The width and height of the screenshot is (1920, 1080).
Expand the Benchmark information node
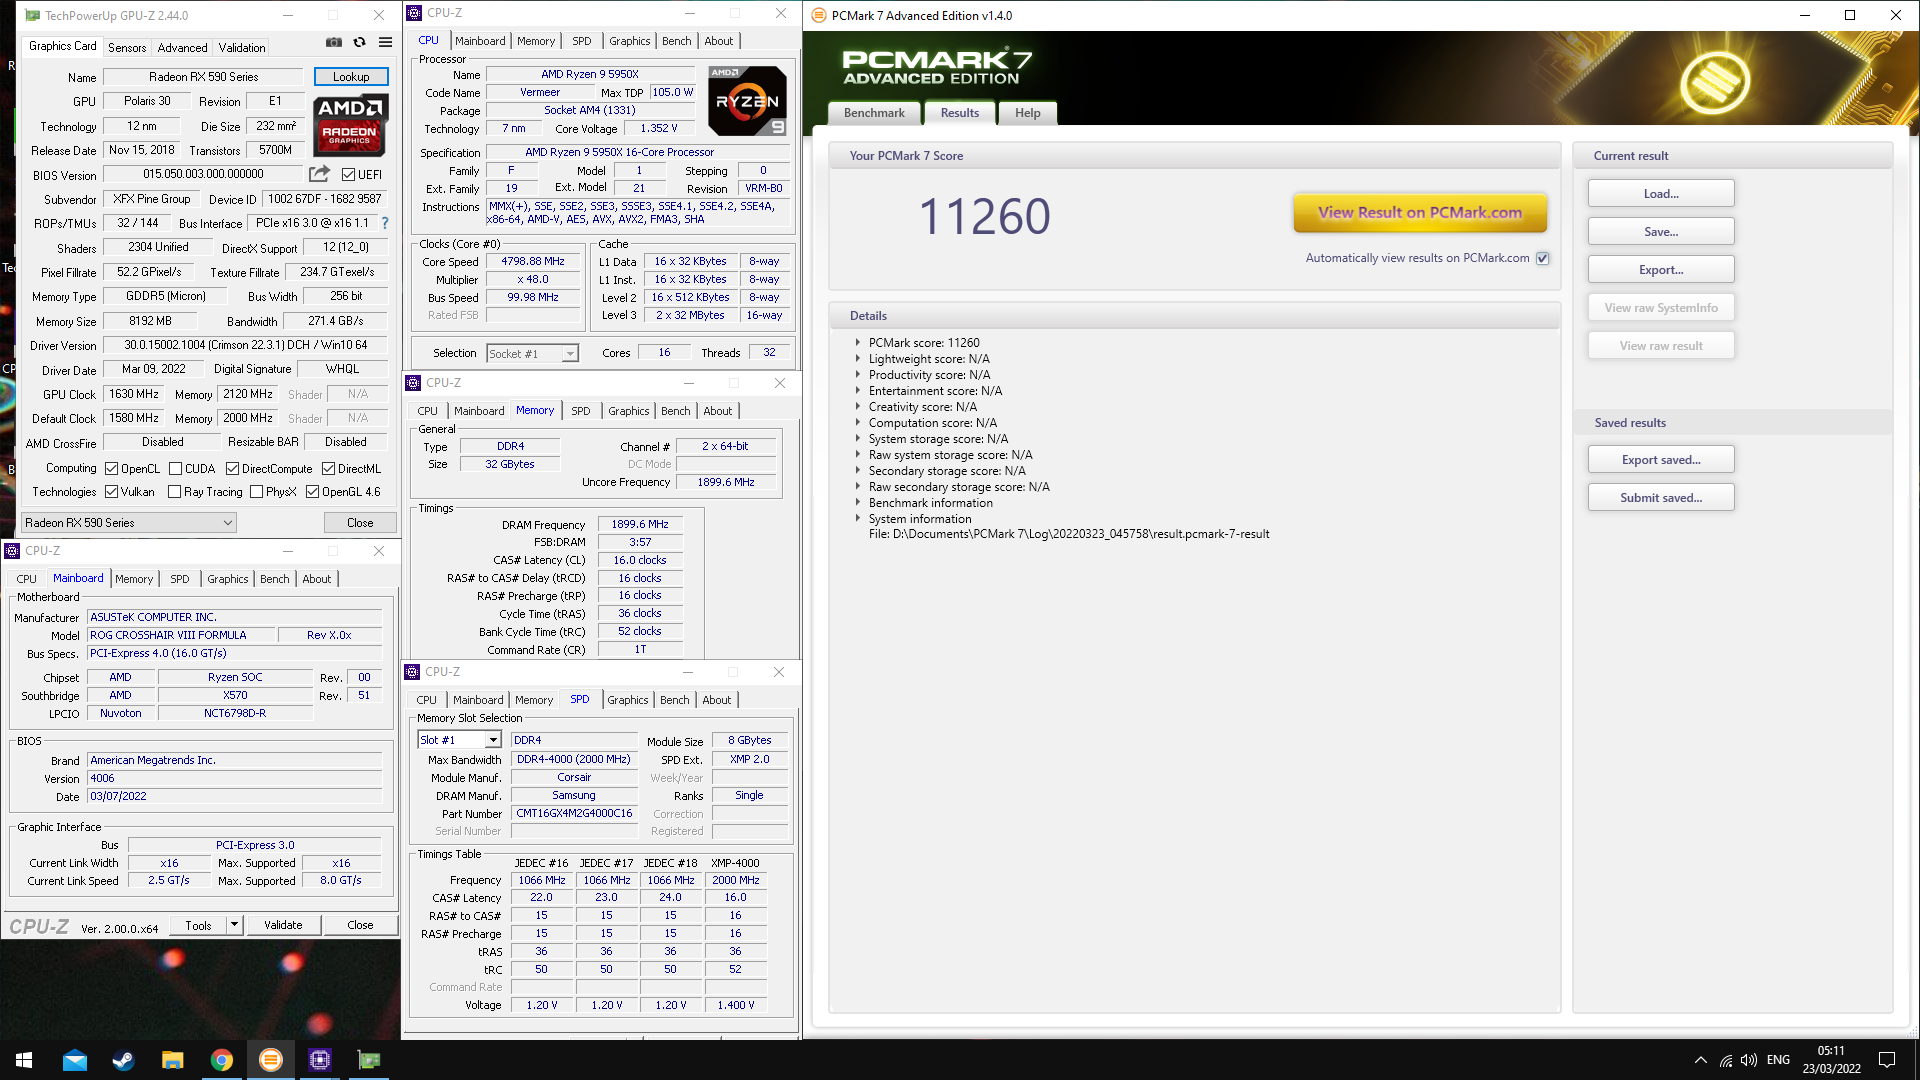click(x=857, y=503)
